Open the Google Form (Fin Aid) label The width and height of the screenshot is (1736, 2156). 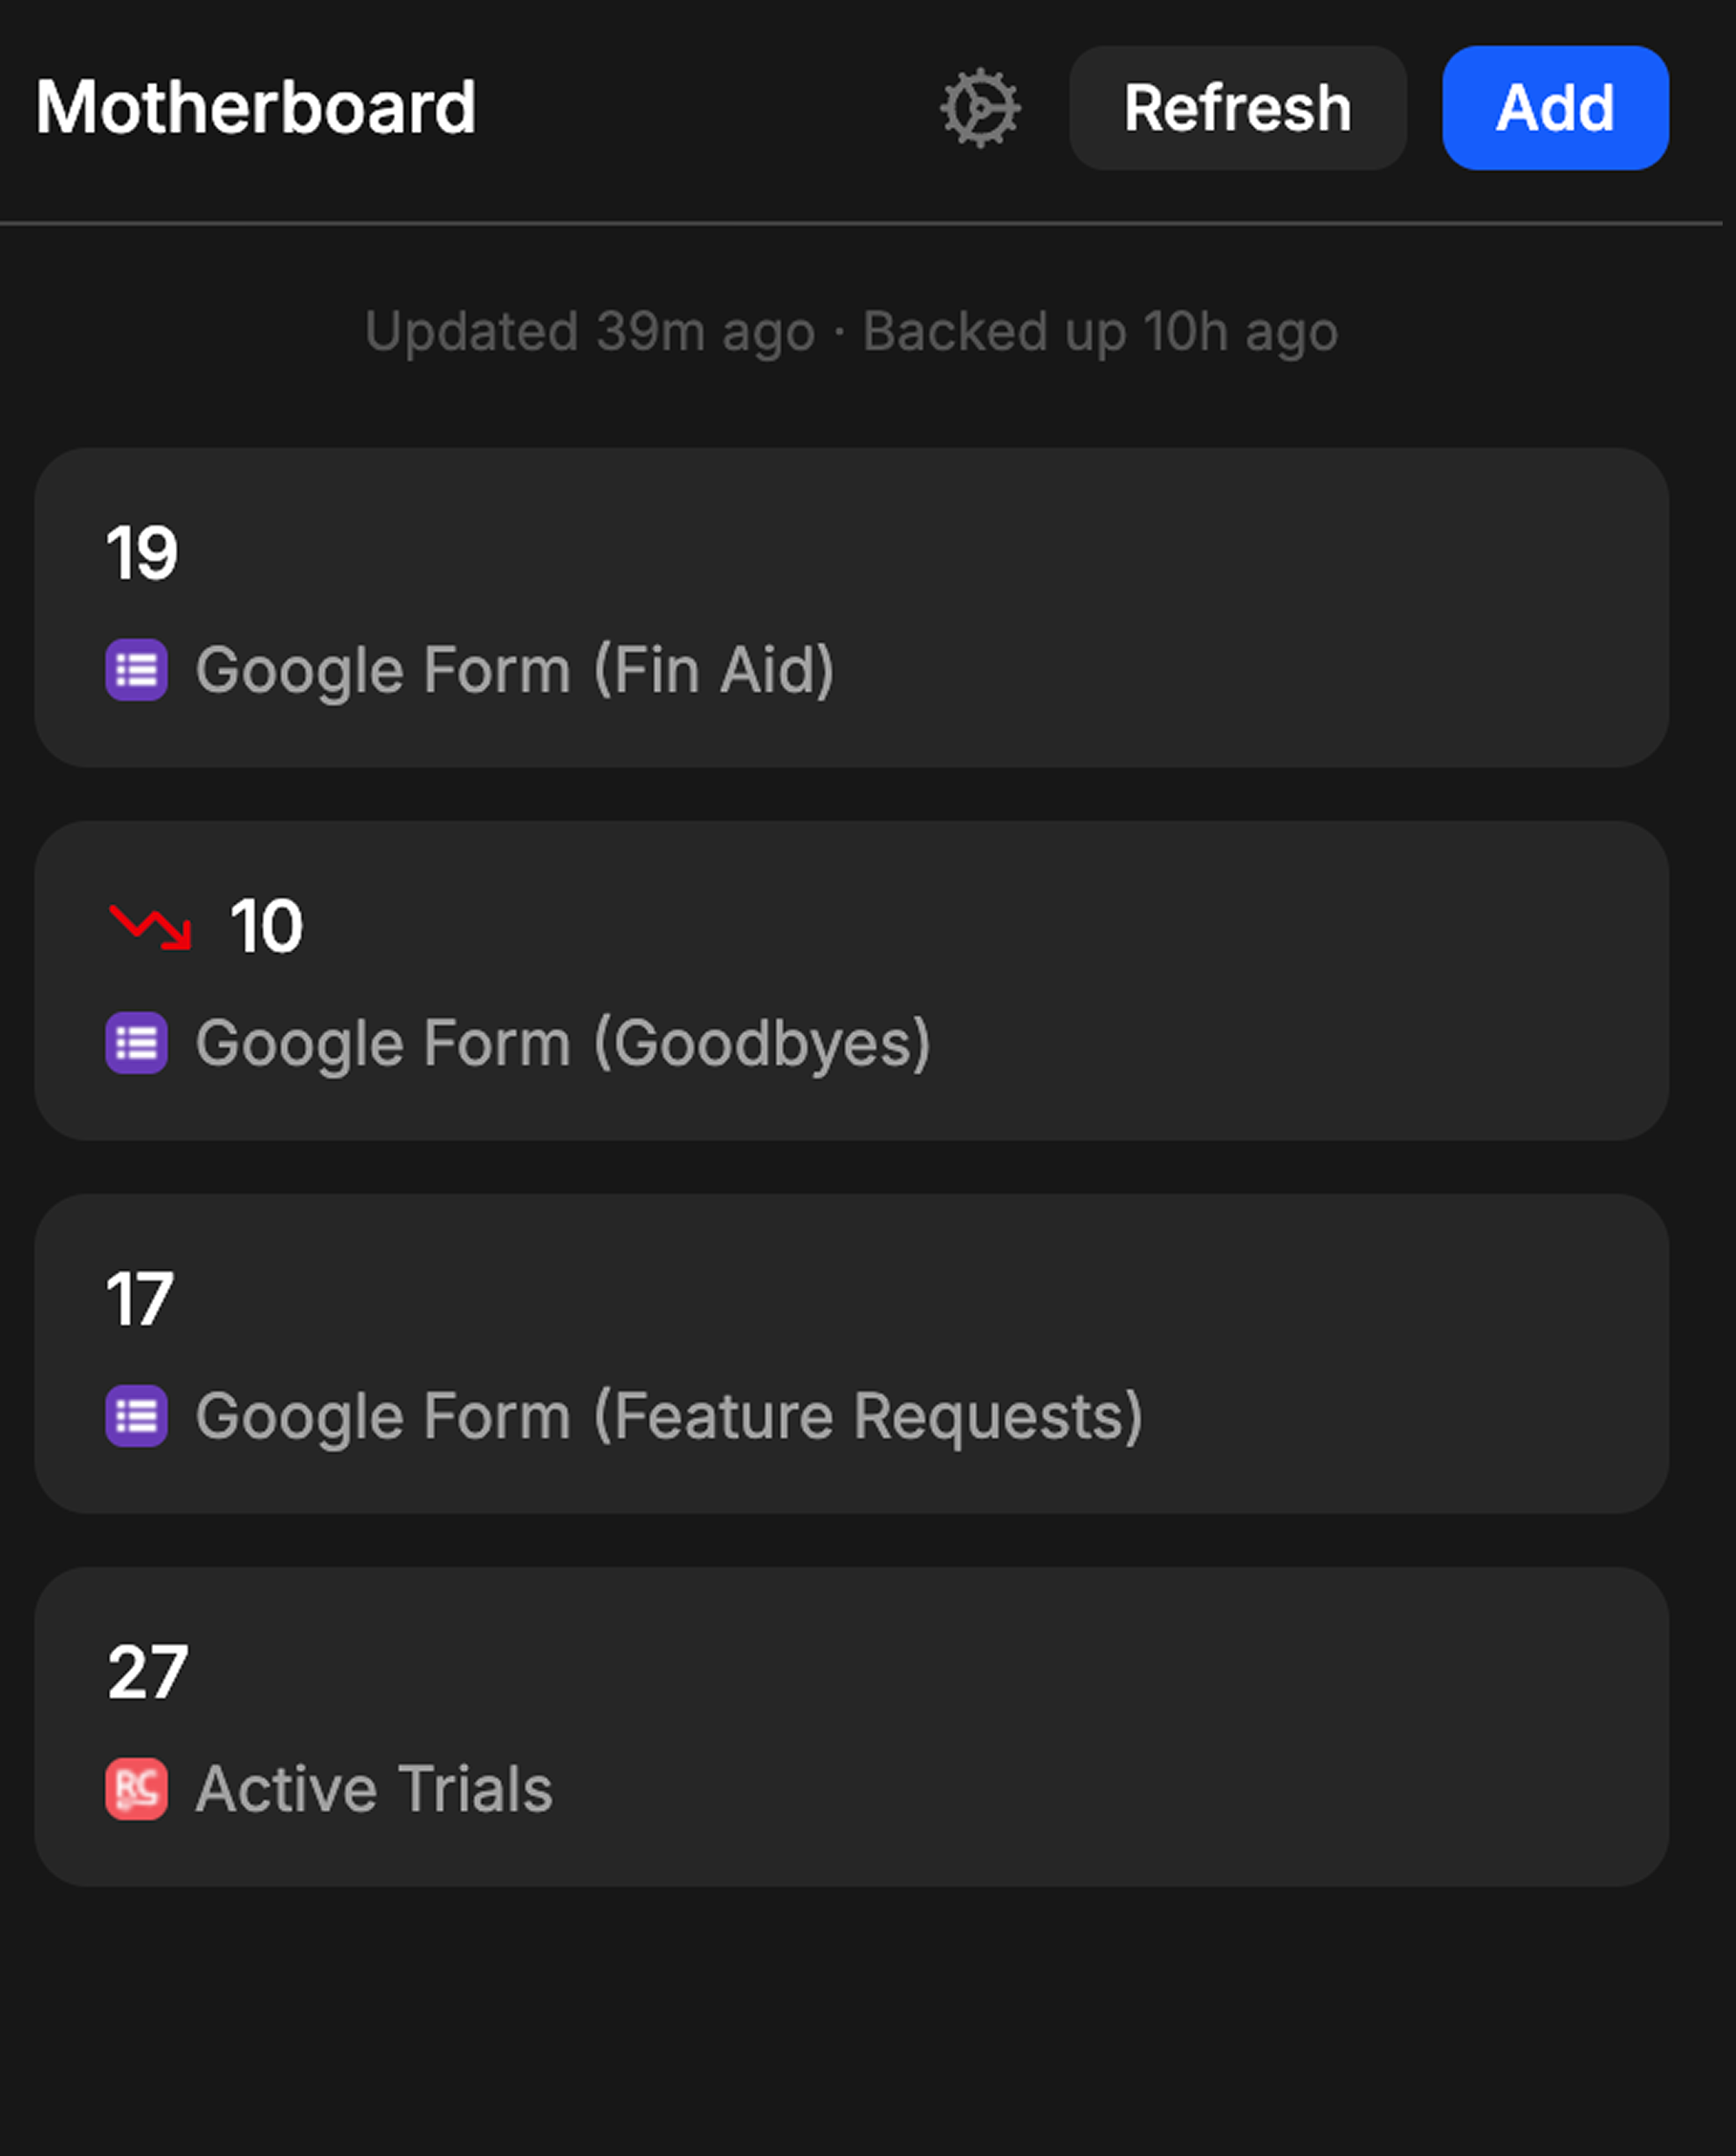coord(514,670)
